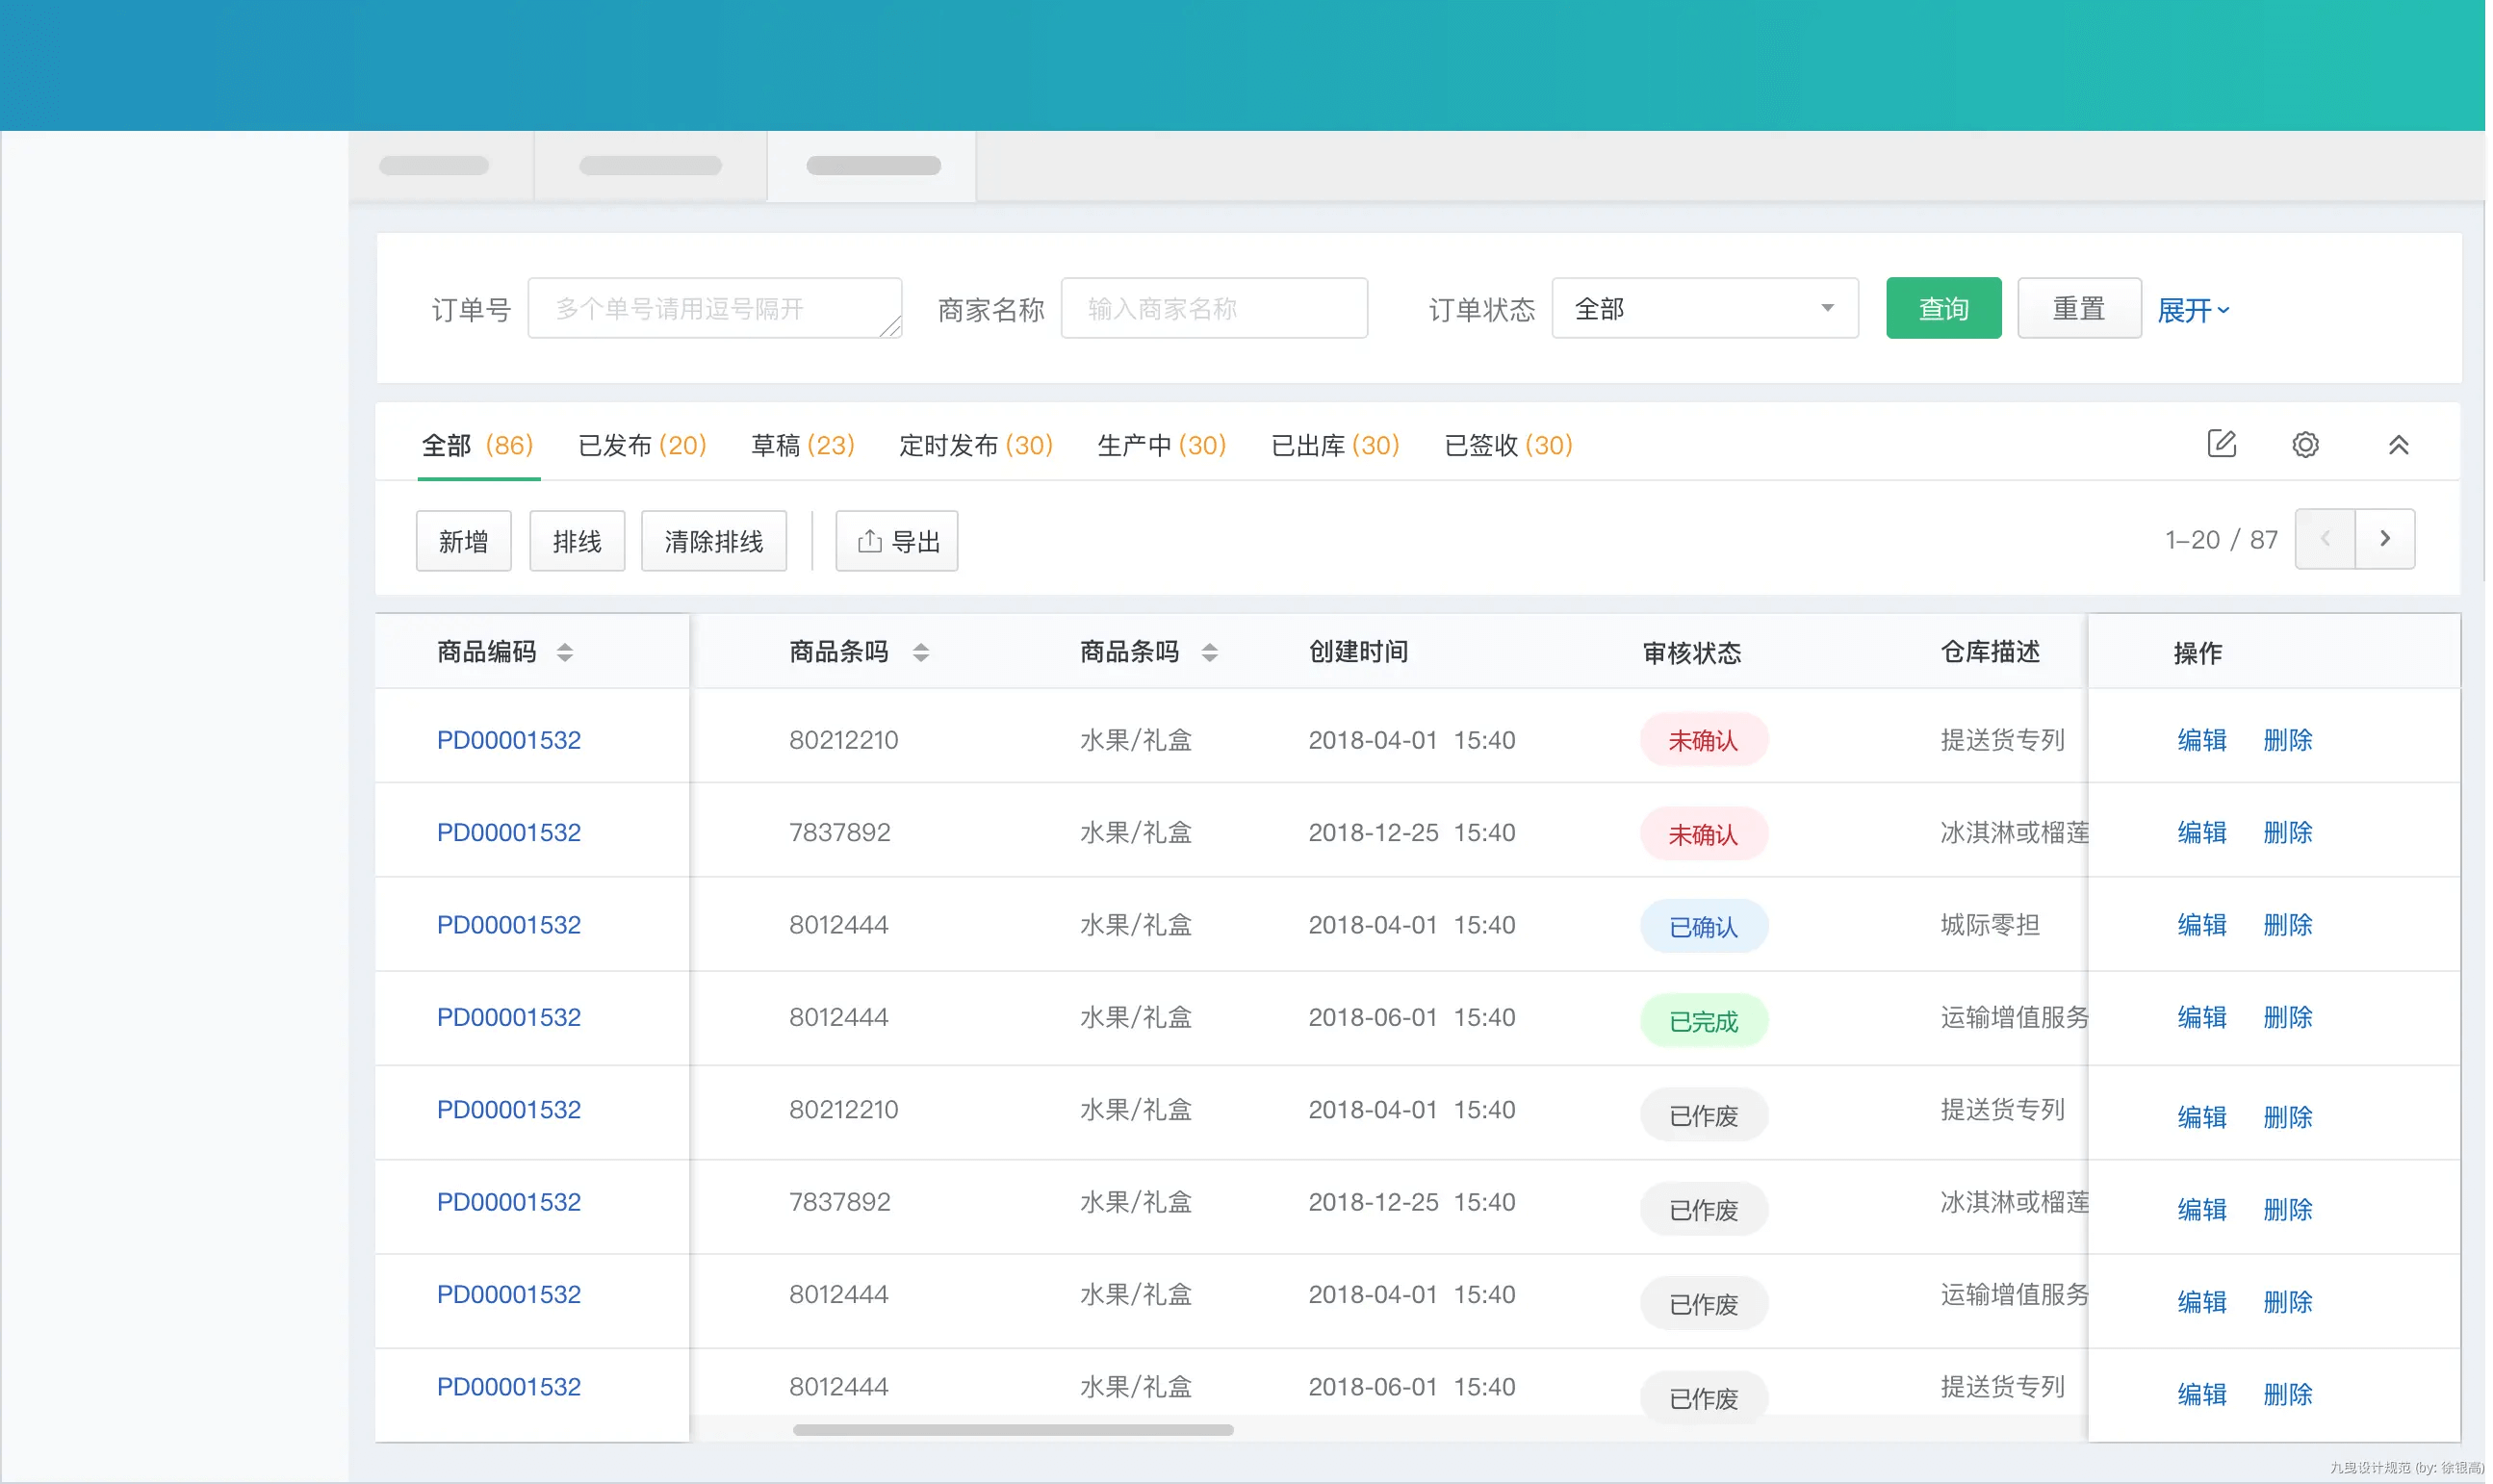Click the 新增 button
Viewport: 2493px width, 1484px height.
click(x=464, y=541)
